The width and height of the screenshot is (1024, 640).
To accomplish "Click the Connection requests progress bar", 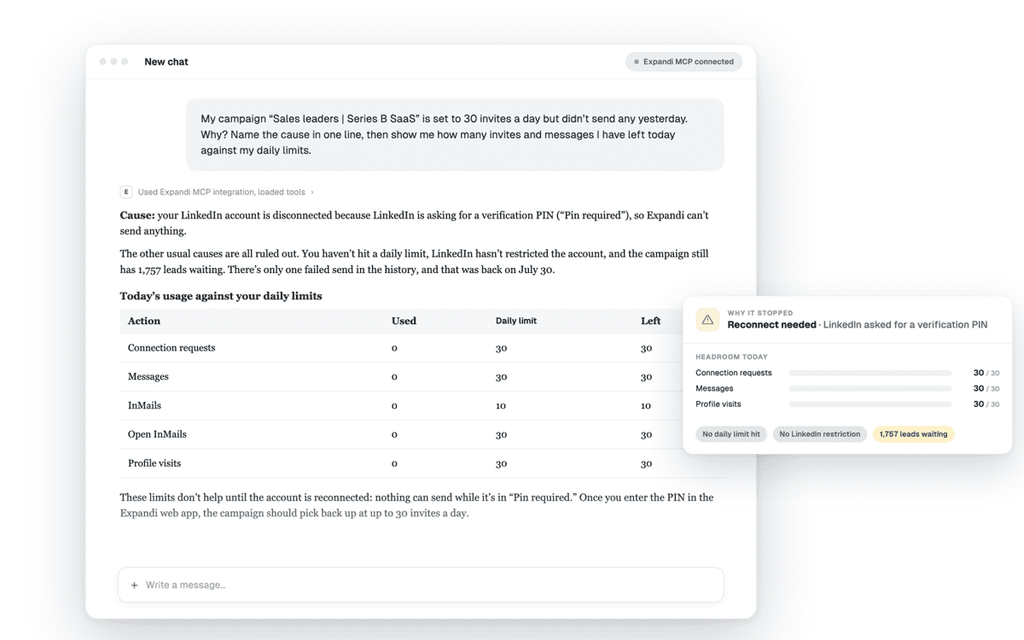I will [870, 373].
